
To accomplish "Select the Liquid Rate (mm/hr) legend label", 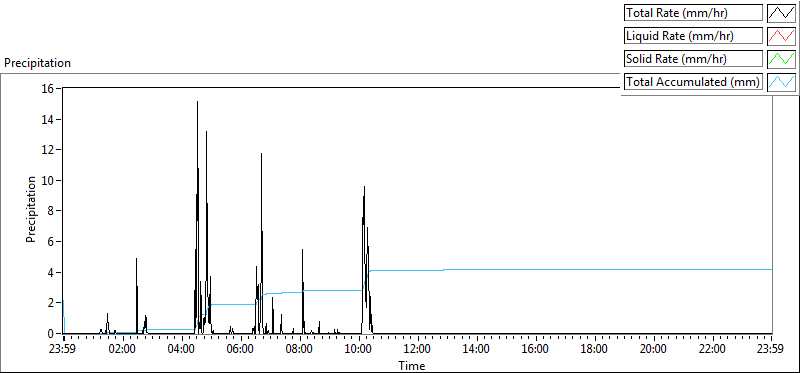I will [x=693, y=36].
